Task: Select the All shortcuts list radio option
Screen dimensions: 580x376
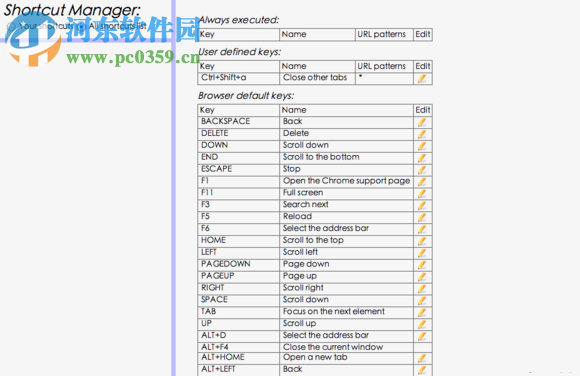Action: (x=81, y=26)
